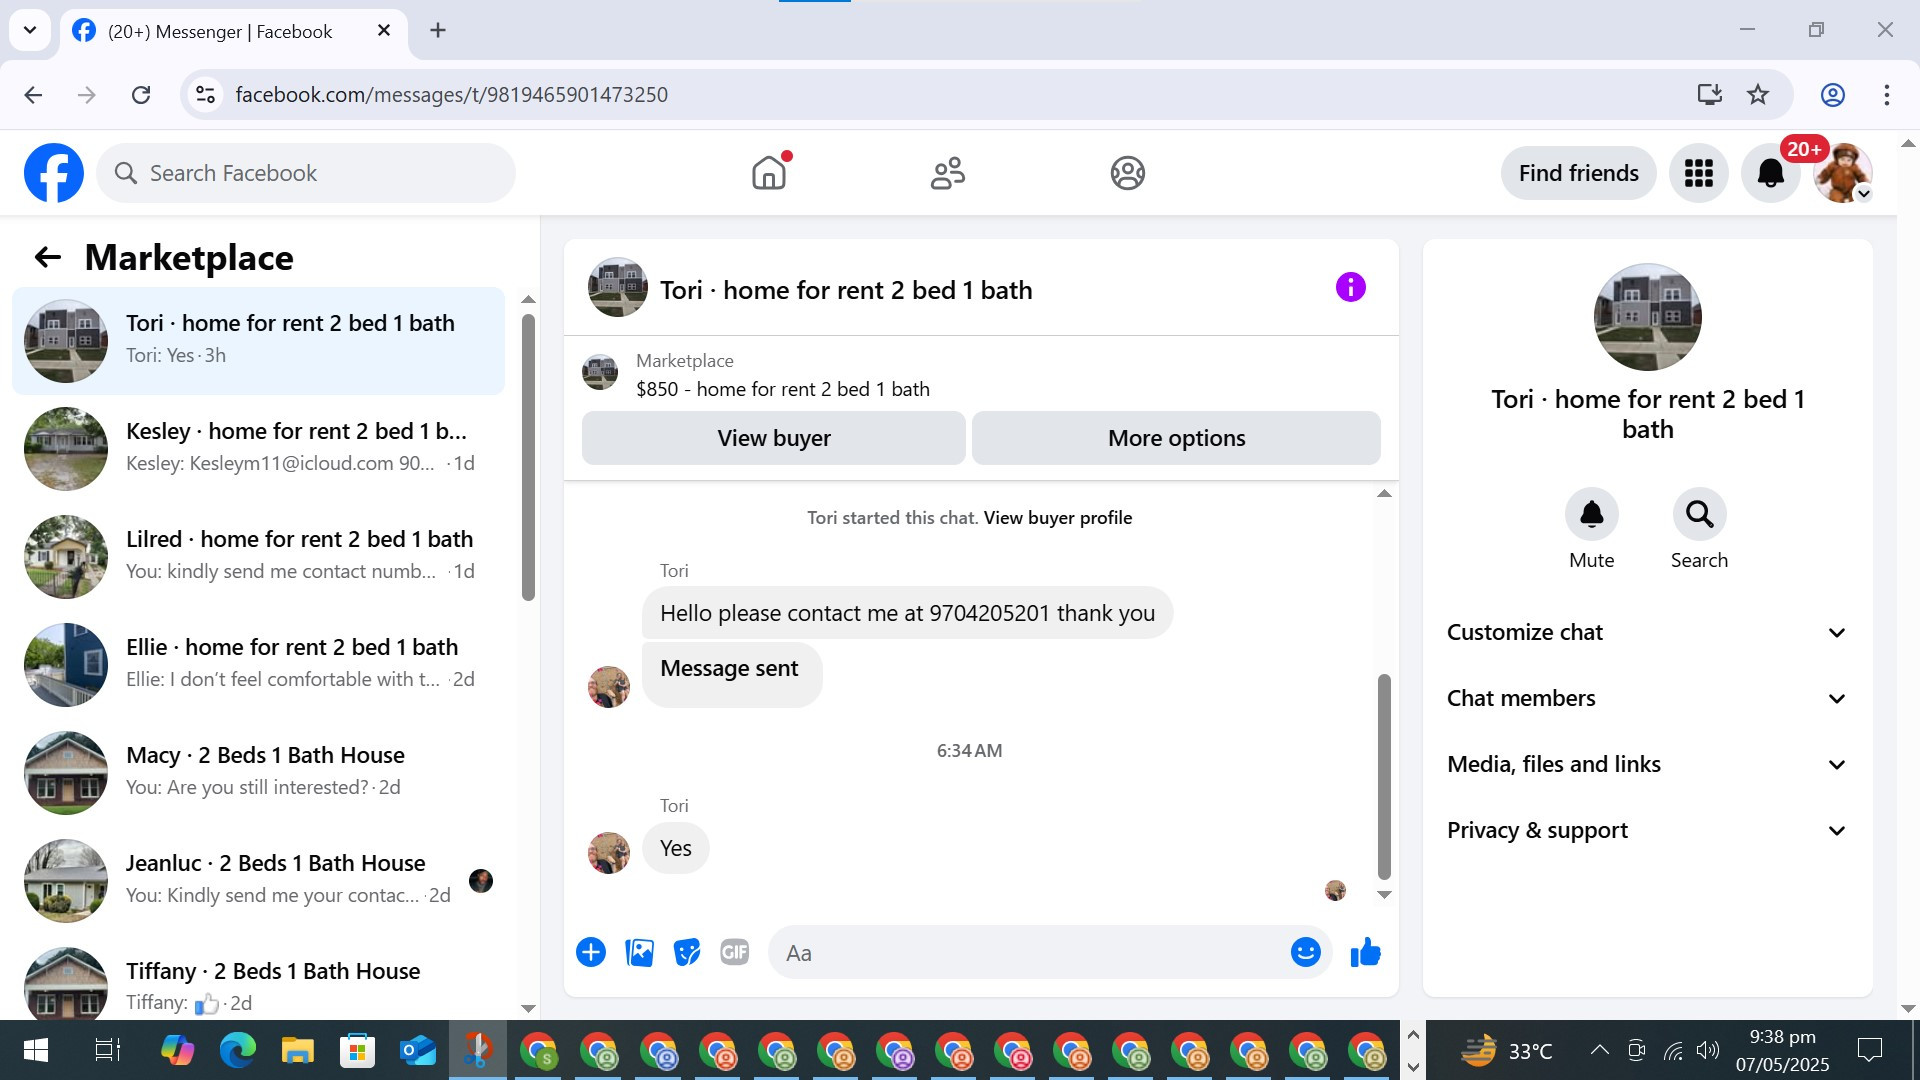
Task: Open the Friends tab in top navigation
Action: tap(947, 173)
